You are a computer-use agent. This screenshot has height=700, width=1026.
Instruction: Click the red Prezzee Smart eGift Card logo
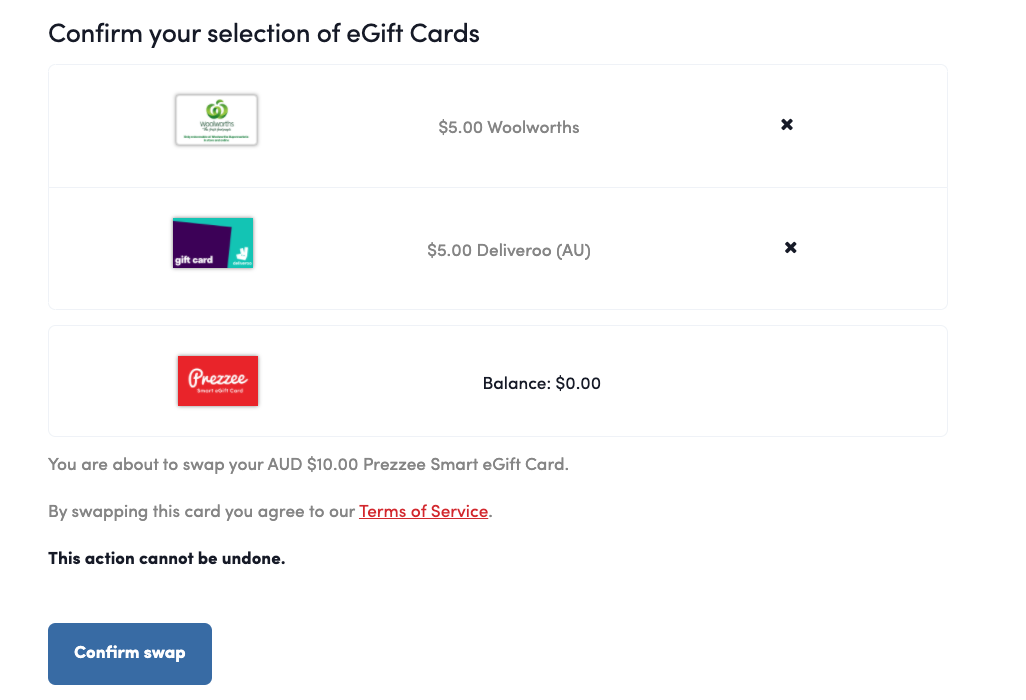click(217, 381)
